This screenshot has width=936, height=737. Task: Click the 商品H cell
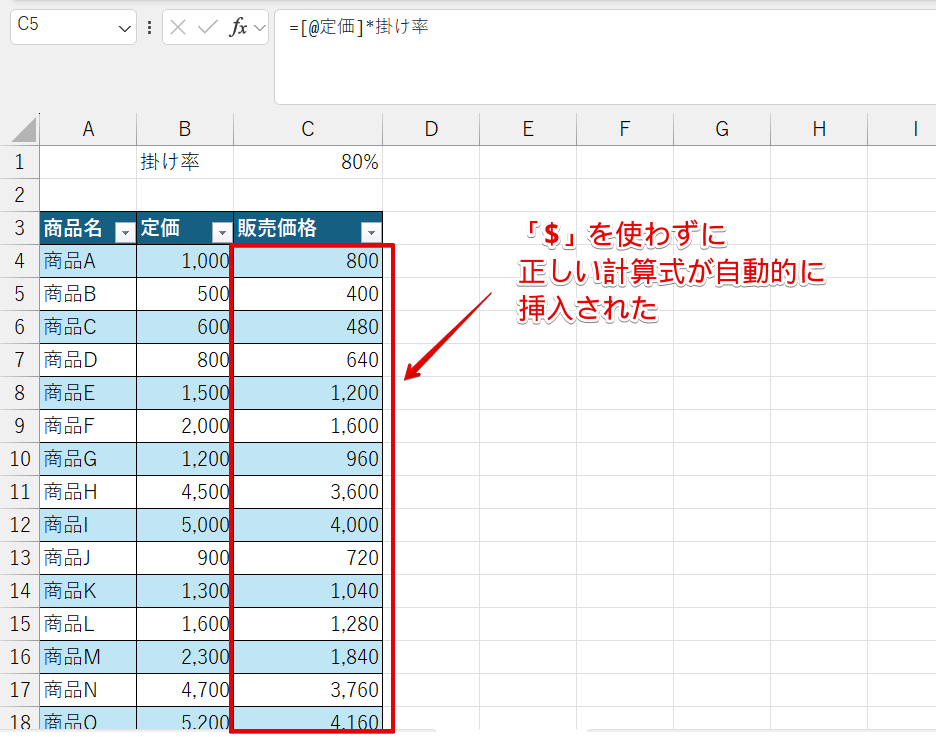coord(88,492)
